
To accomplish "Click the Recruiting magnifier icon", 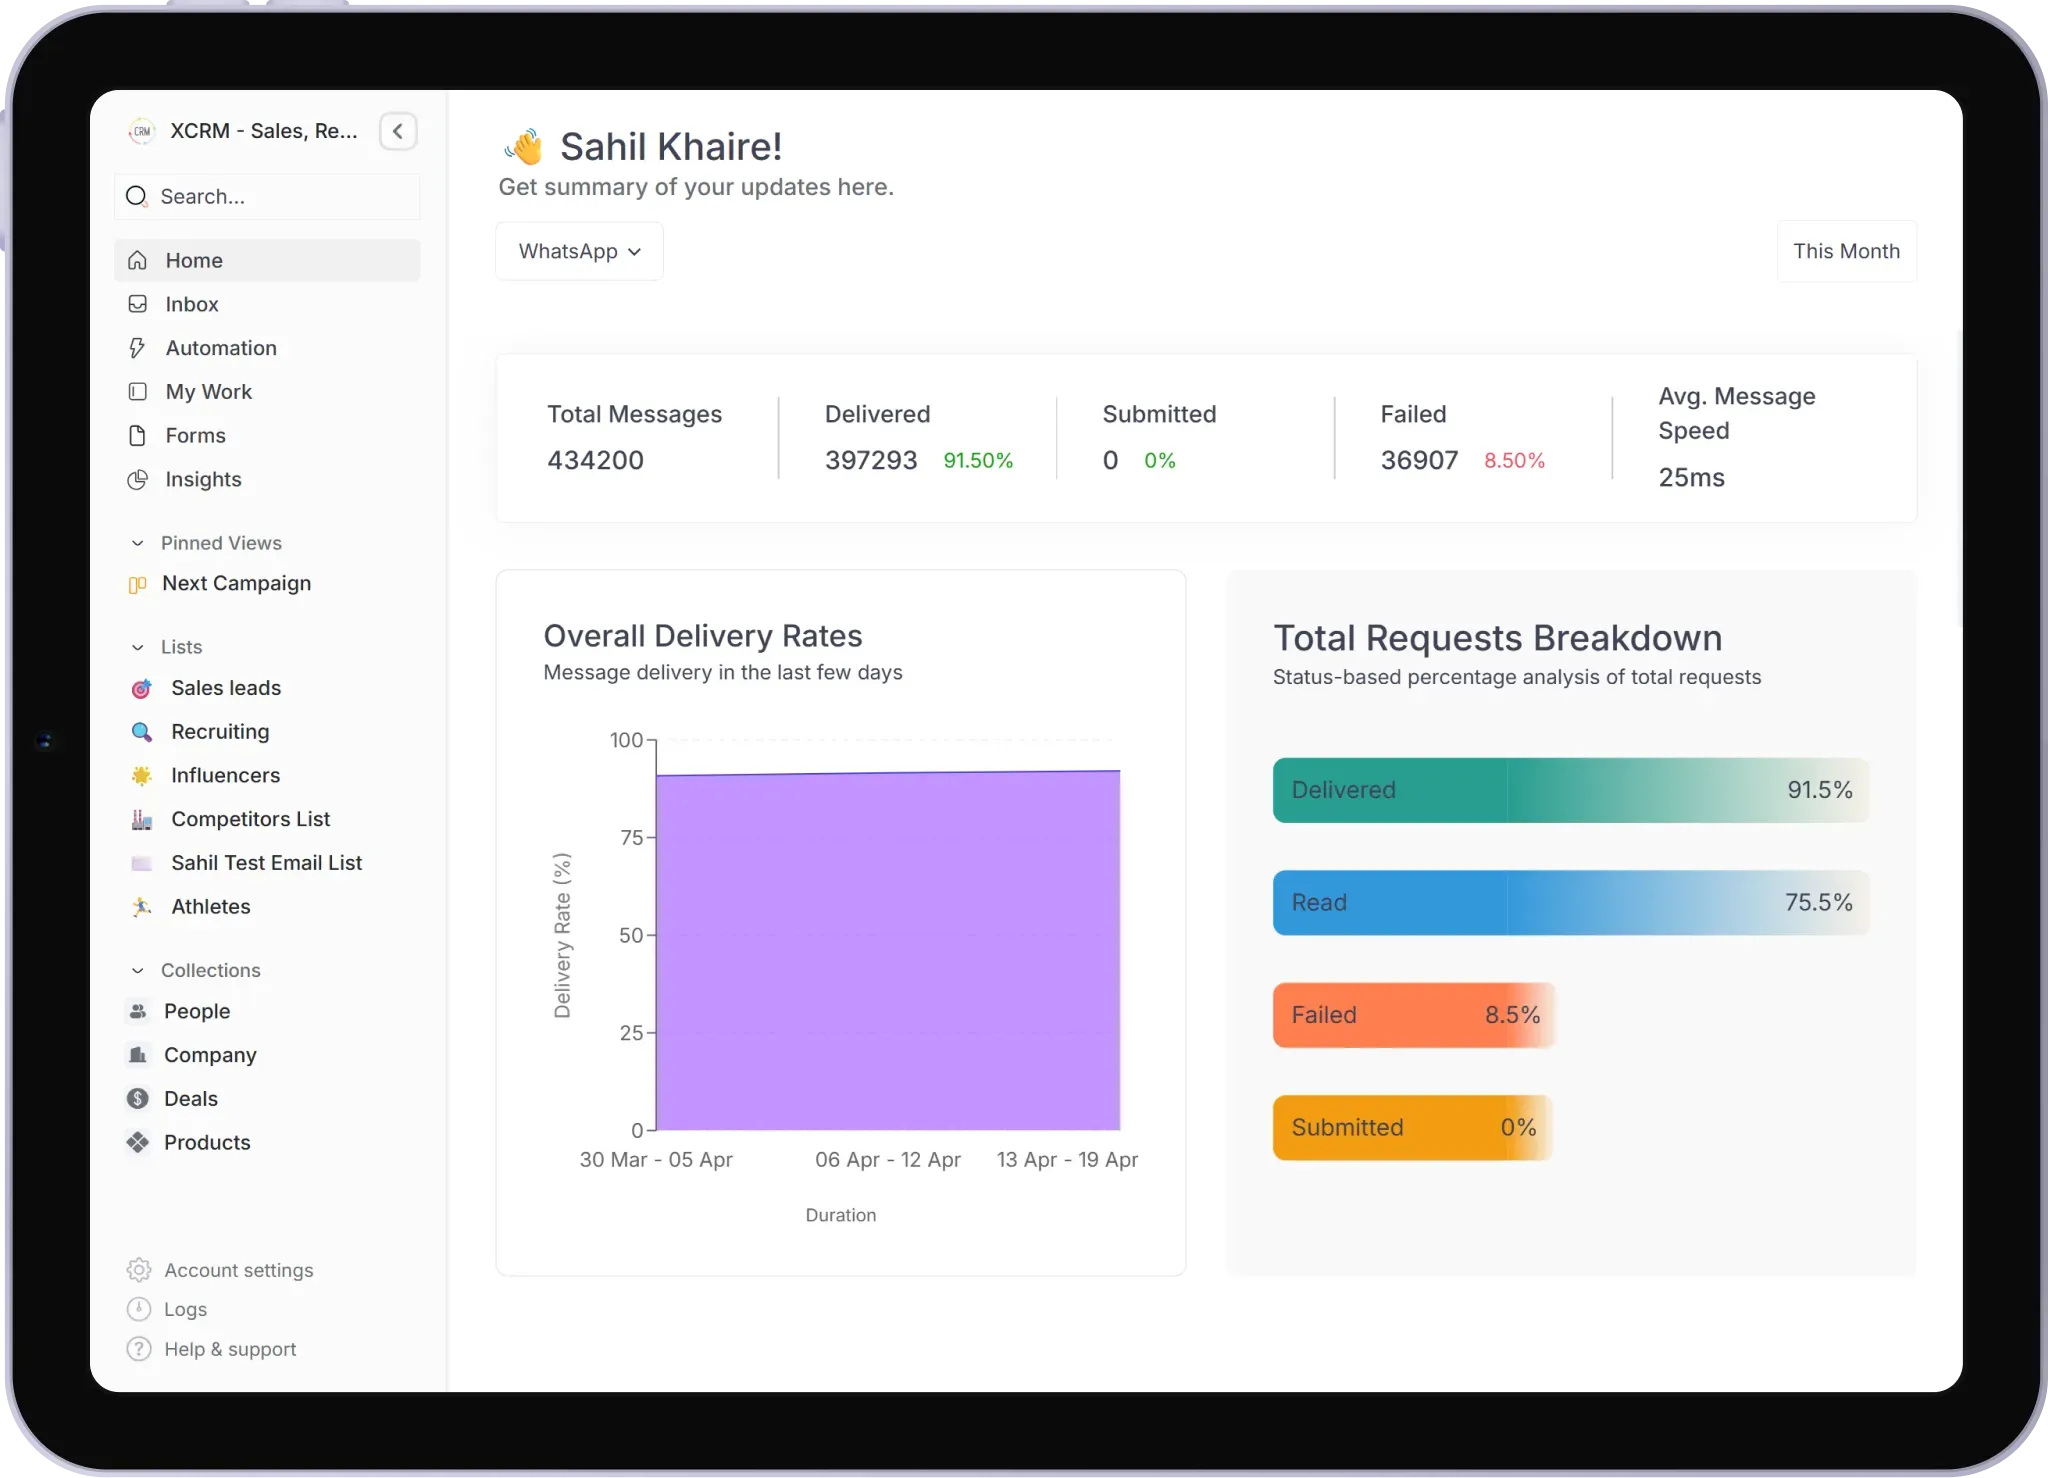I will [x=141, y=732].
